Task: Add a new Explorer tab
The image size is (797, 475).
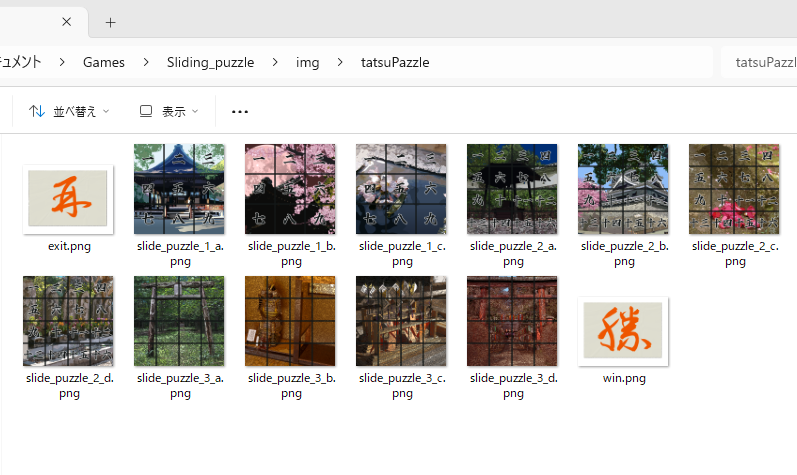Action: 110,22
